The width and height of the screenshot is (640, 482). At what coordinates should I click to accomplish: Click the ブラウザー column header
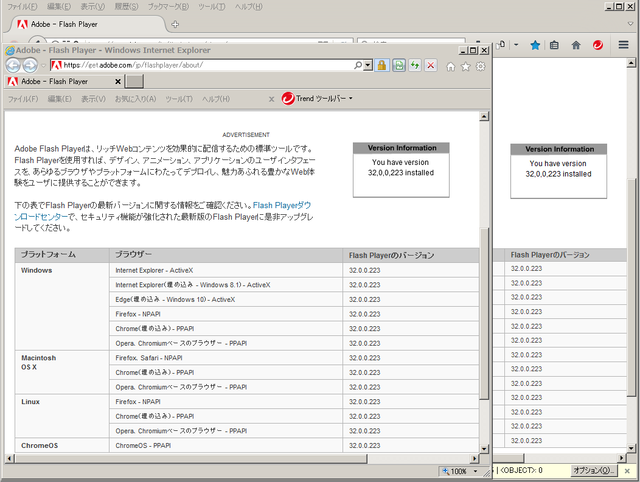(x=226, y=255)
